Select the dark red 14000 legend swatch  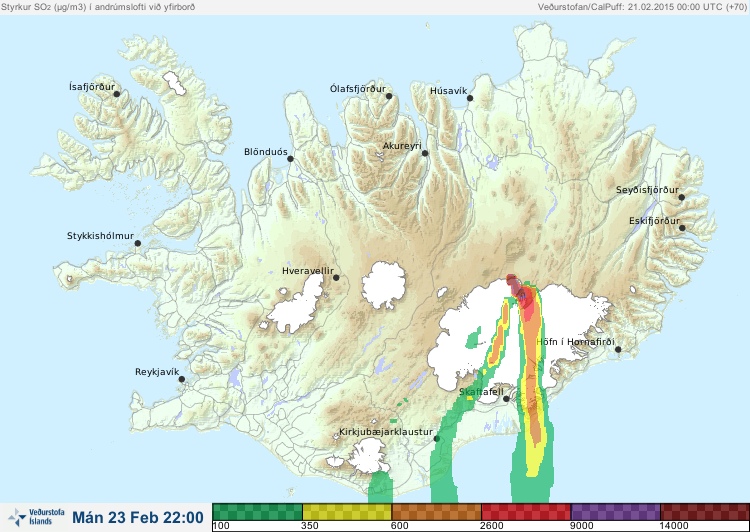705,512
